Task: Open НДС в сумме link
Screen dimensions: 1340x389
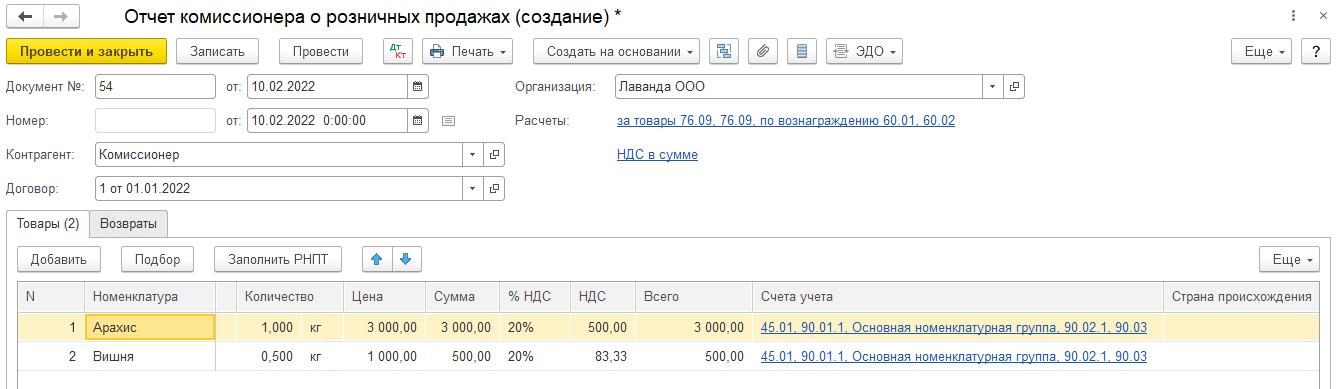Action: [x=657, y=155]
